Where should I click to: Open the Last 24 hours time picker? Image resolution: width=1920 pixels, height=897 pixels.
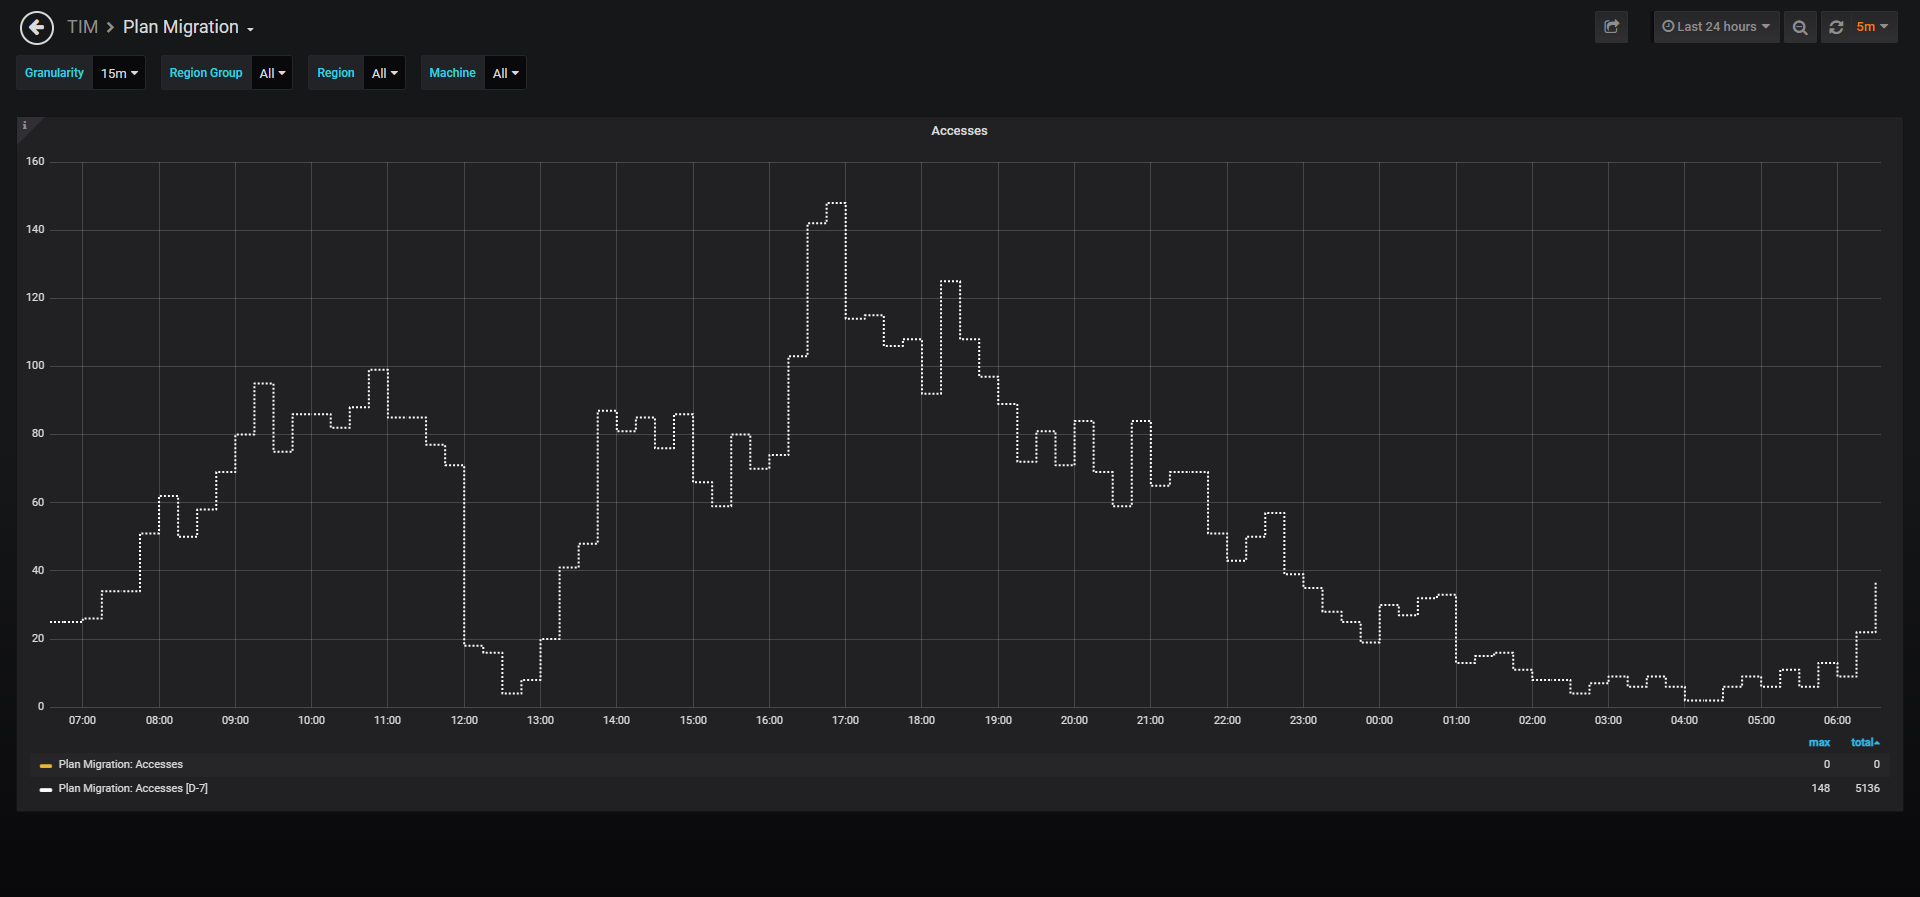[x=1716, y=27]
